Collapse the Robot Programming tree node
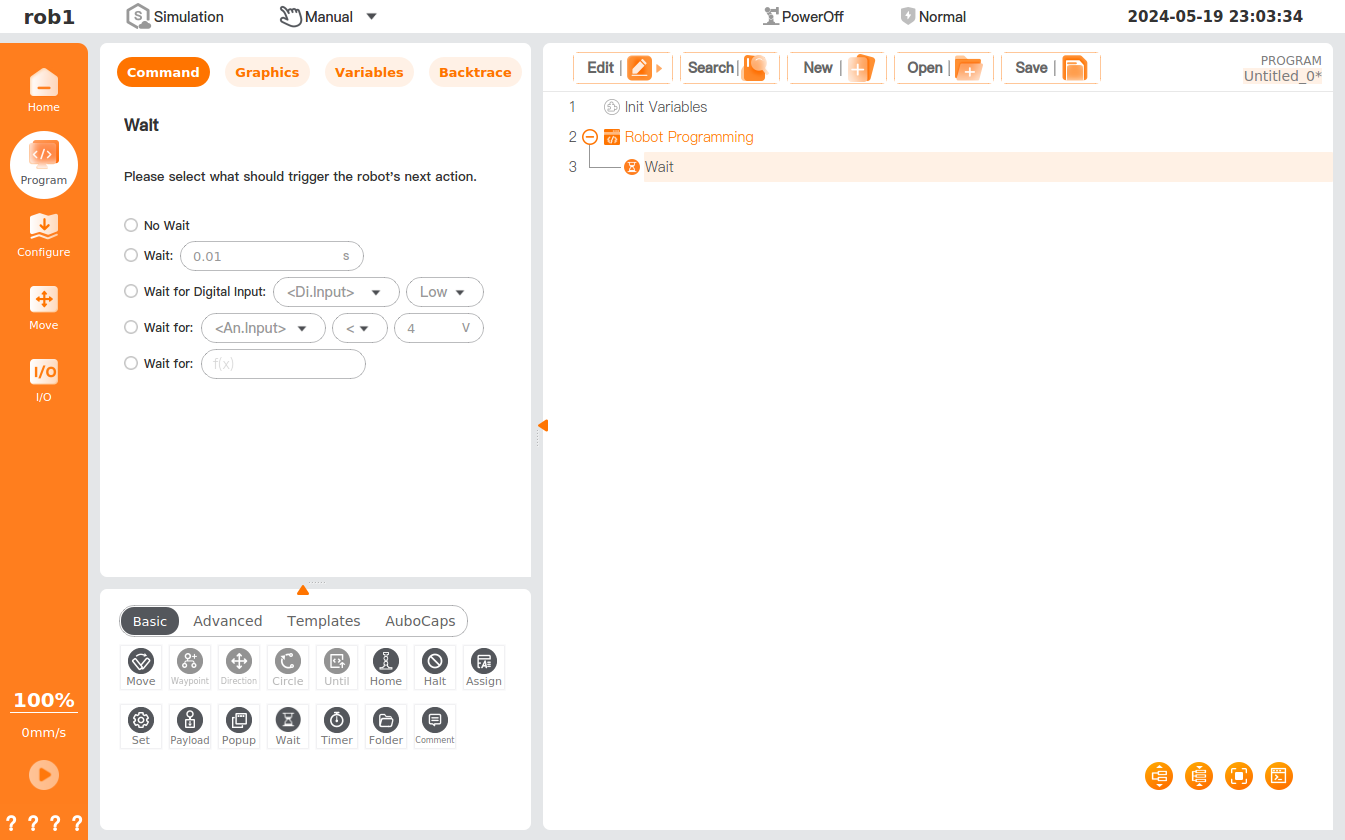 click(590, 138)
